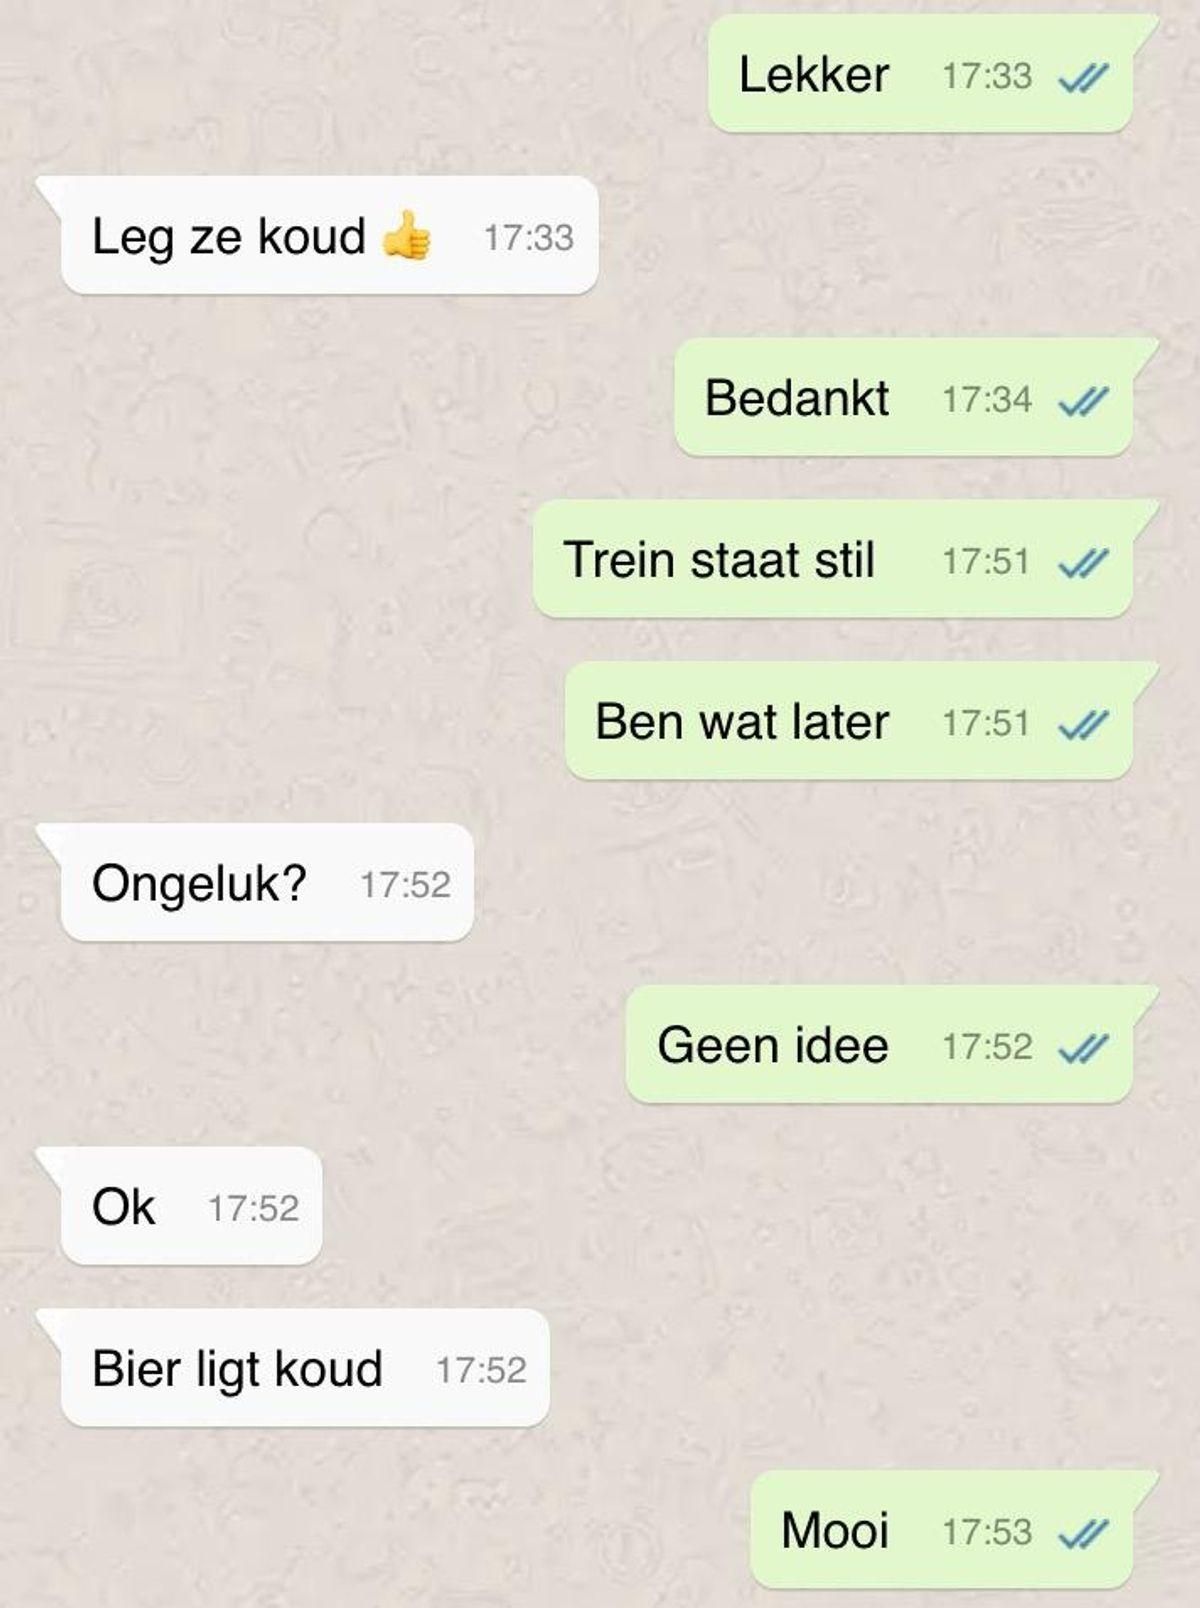This screenshot has height=1608, width=1200.
Task: Click the 17:53 timestamp on 'Mooi'
Action: [987, 1532]
